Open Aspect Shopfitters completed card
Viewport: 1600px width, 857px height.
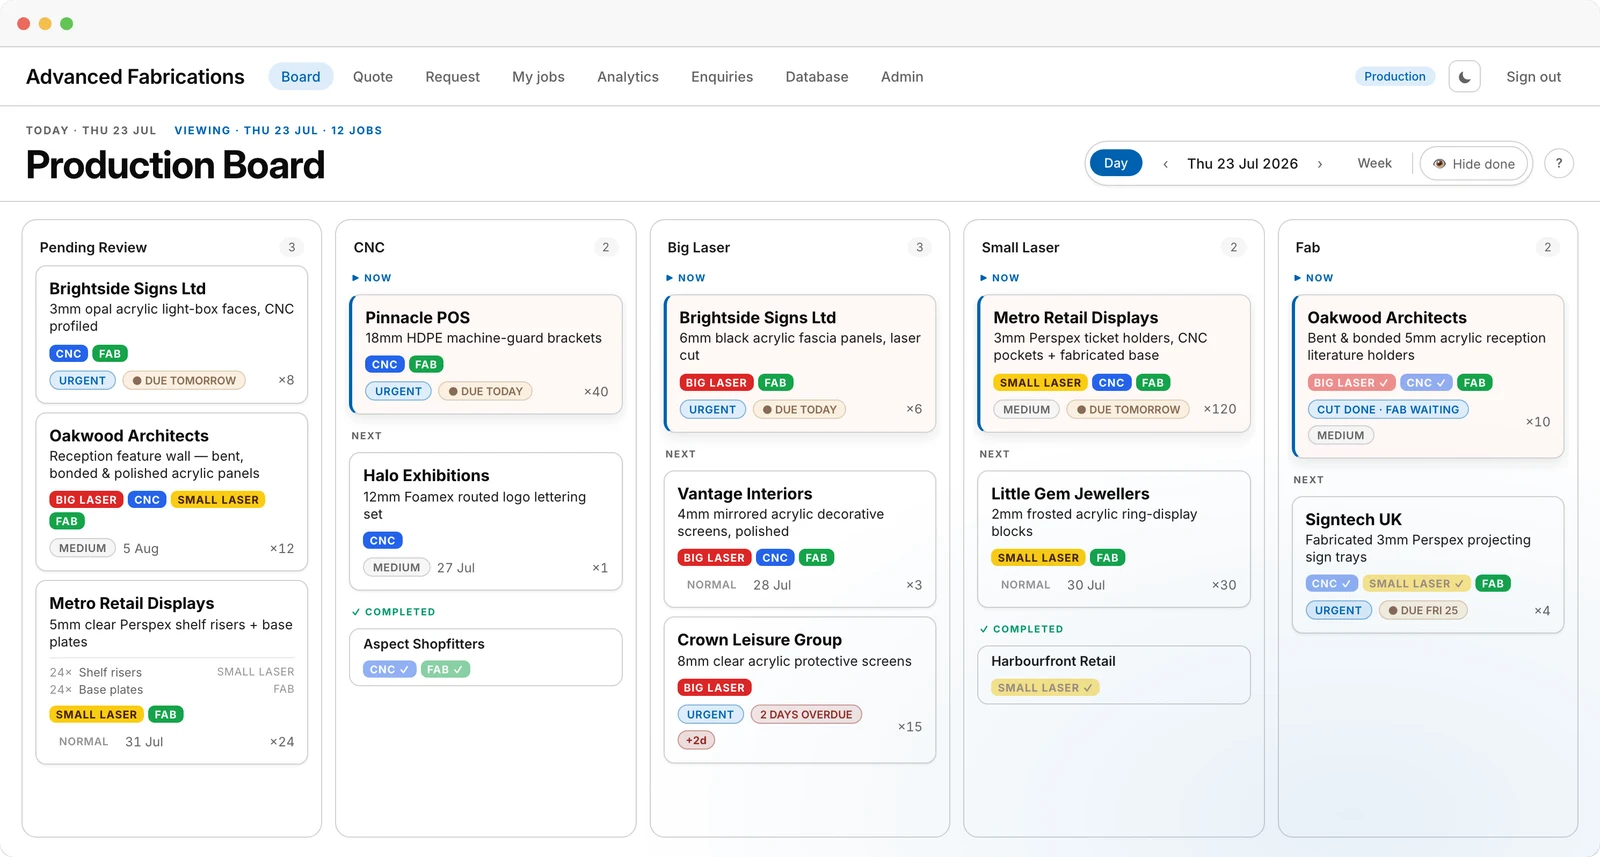tap(486, 657)
